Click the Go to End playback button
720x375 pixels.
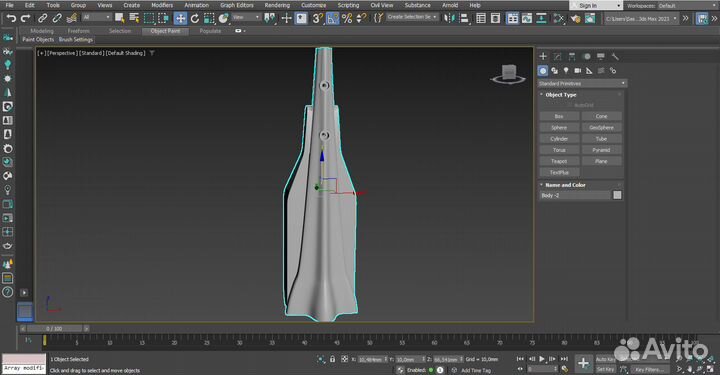(x=564, y=359)
